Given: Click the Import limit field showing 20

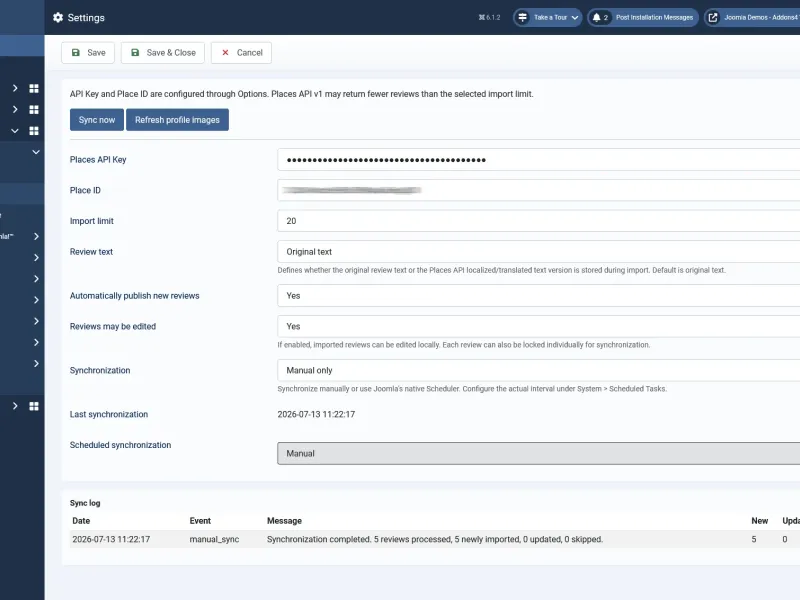Looking at the screenshot, I should tap(538, 221).
